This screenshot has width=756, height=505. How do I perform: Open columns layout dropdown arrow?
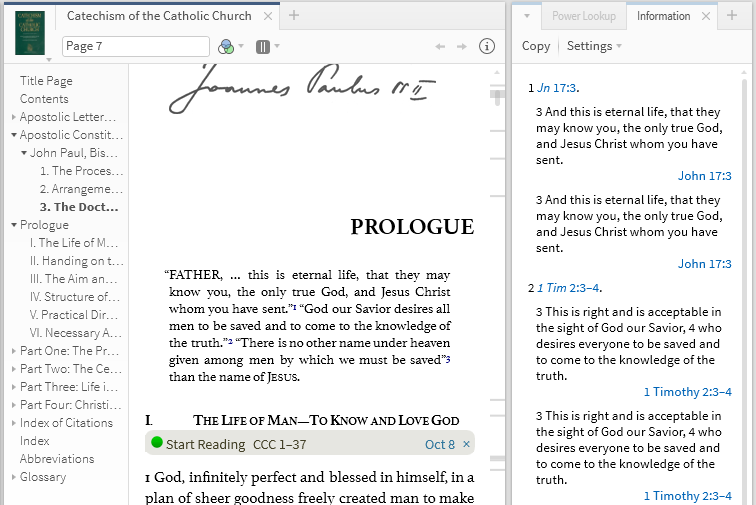[x=277, y=46]
